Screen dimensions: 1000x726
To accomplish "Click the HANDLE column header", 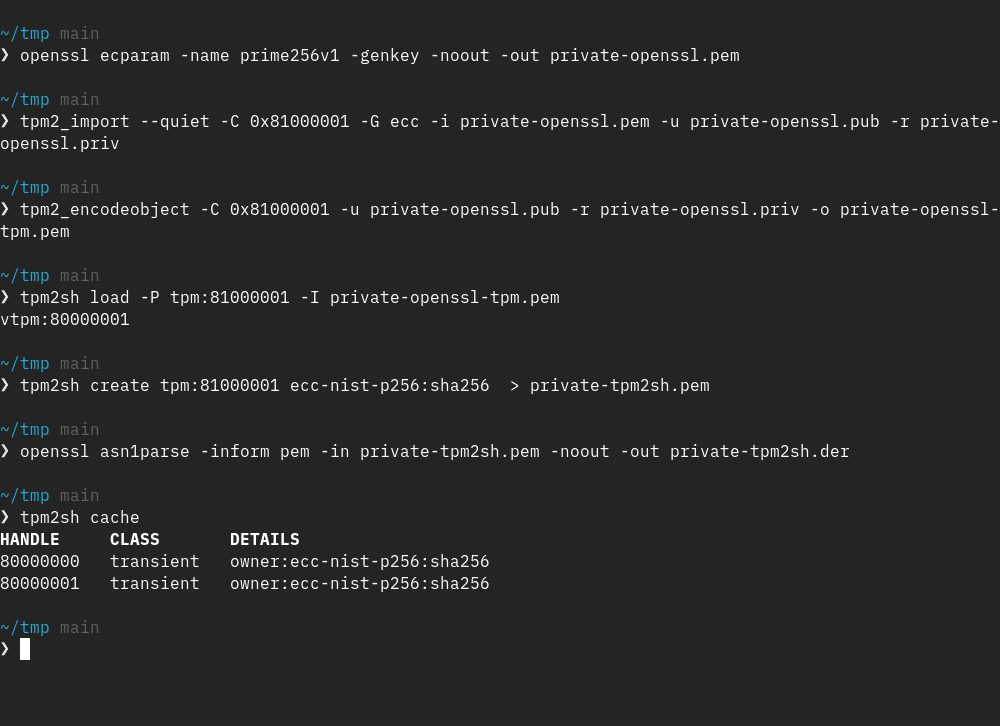I will coord(30,539).
